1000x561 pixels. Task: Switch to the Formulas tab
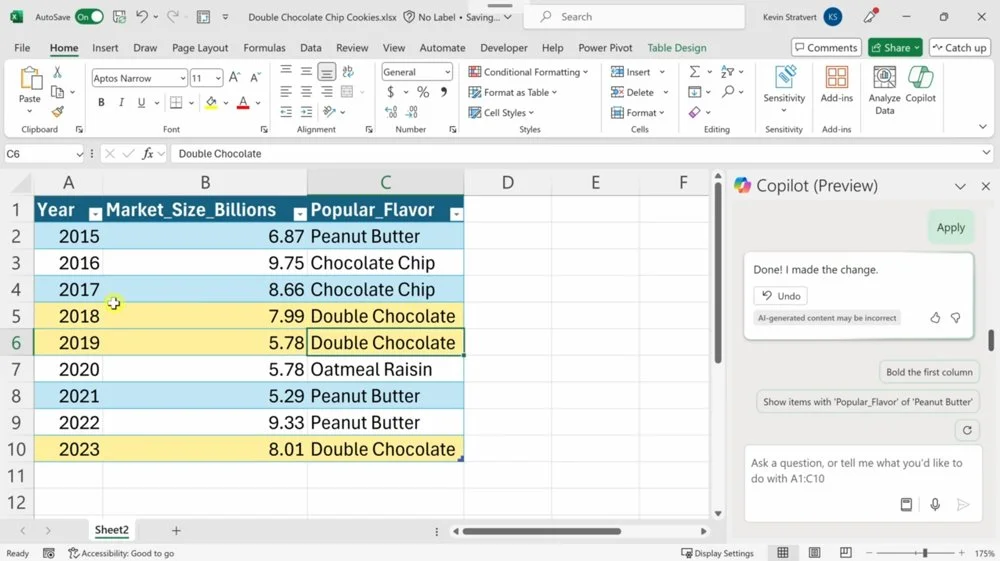point(264,48)
